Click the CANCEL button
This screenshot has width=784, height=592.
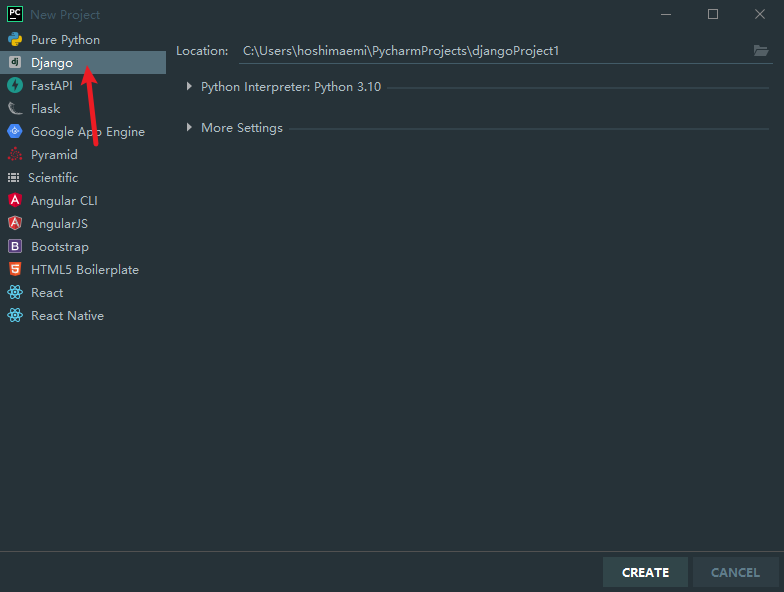(x=736, y=572)
